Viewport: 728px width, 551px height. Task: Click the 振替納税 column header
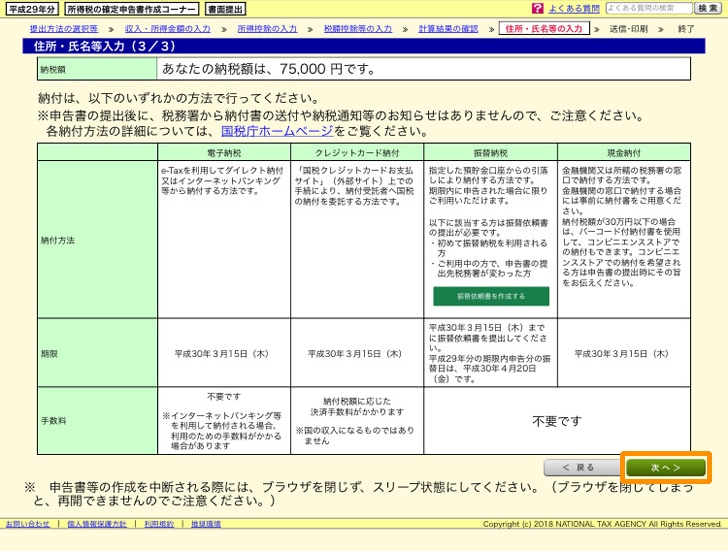490,152
